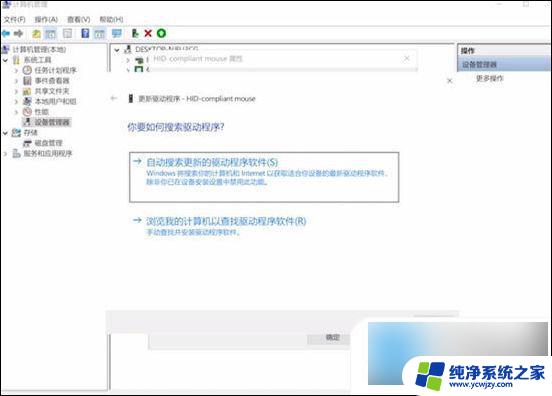Click the clock icon of 任务计划程序
552x396 pixels.
click(x=27, y=70)
